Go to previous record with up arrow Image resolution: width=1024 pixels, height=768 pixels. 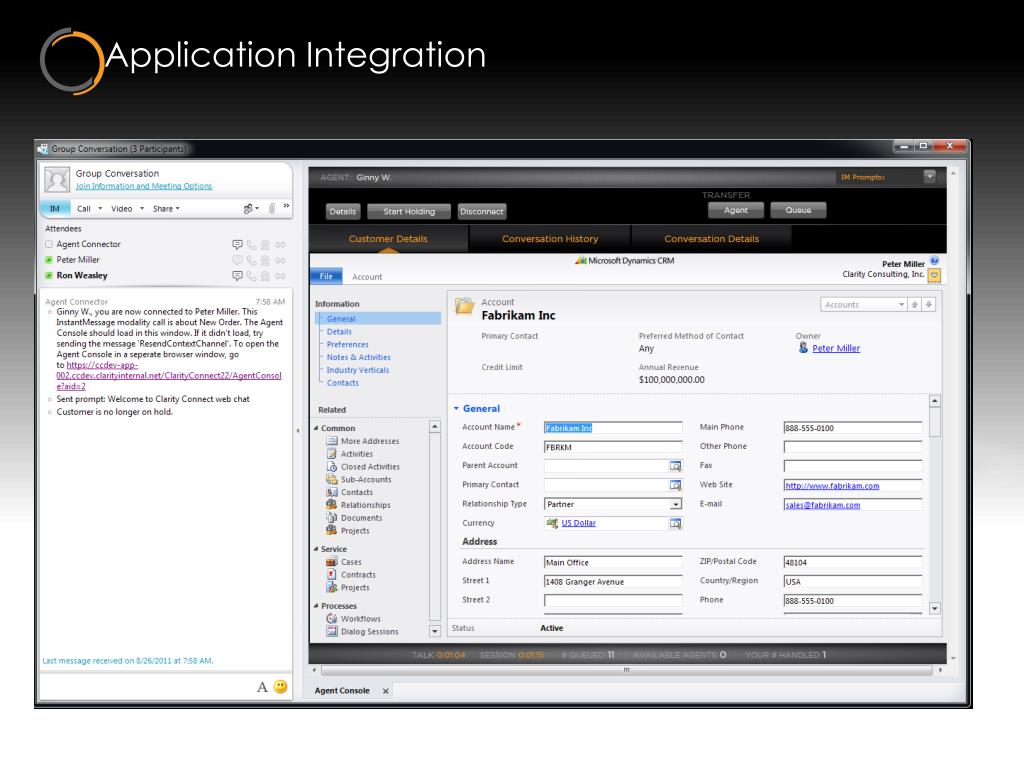914,305
